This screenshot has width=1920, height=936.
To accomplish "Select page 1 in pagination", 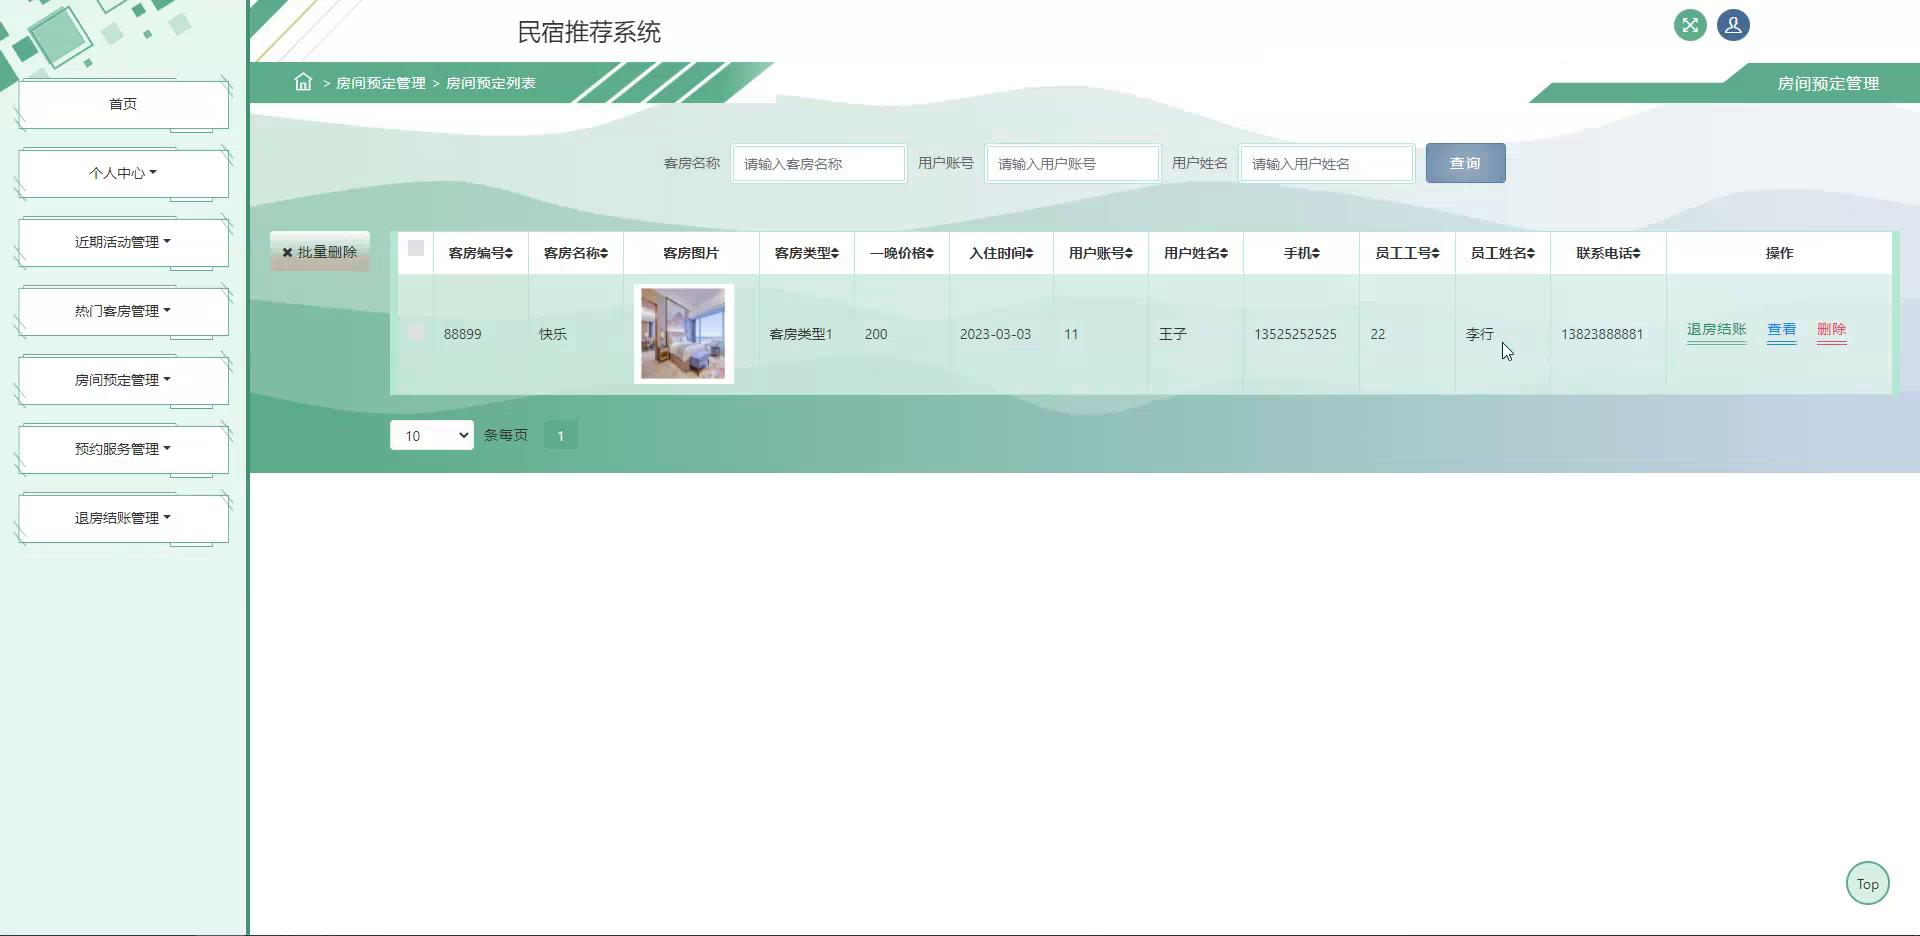I will [x=561, y=435].
